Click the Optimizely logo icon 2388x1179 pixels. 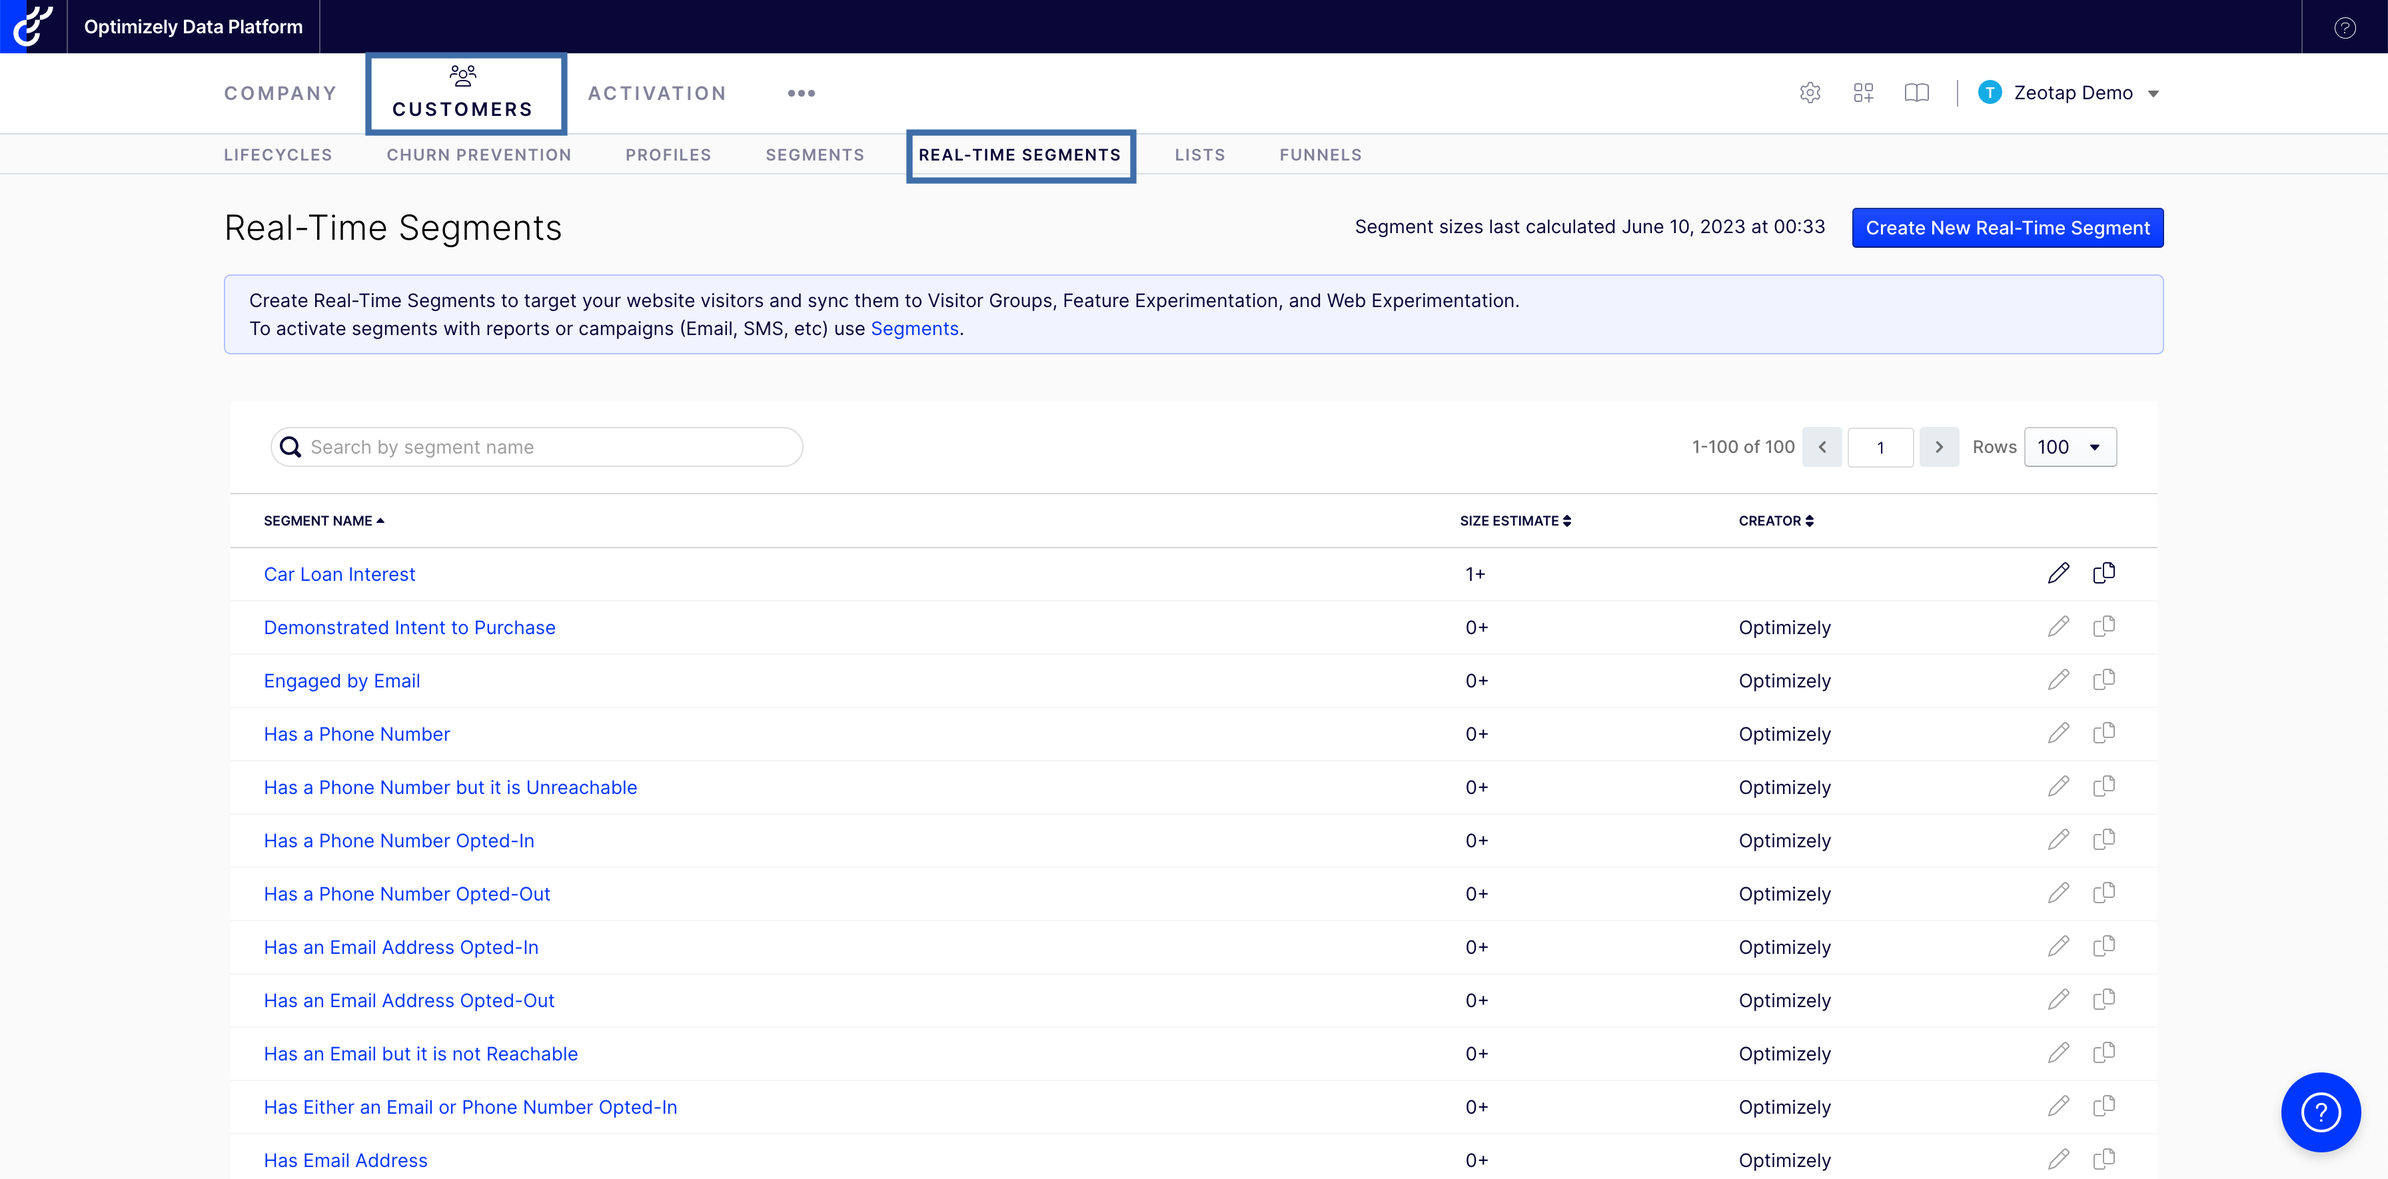coord(33,26)
